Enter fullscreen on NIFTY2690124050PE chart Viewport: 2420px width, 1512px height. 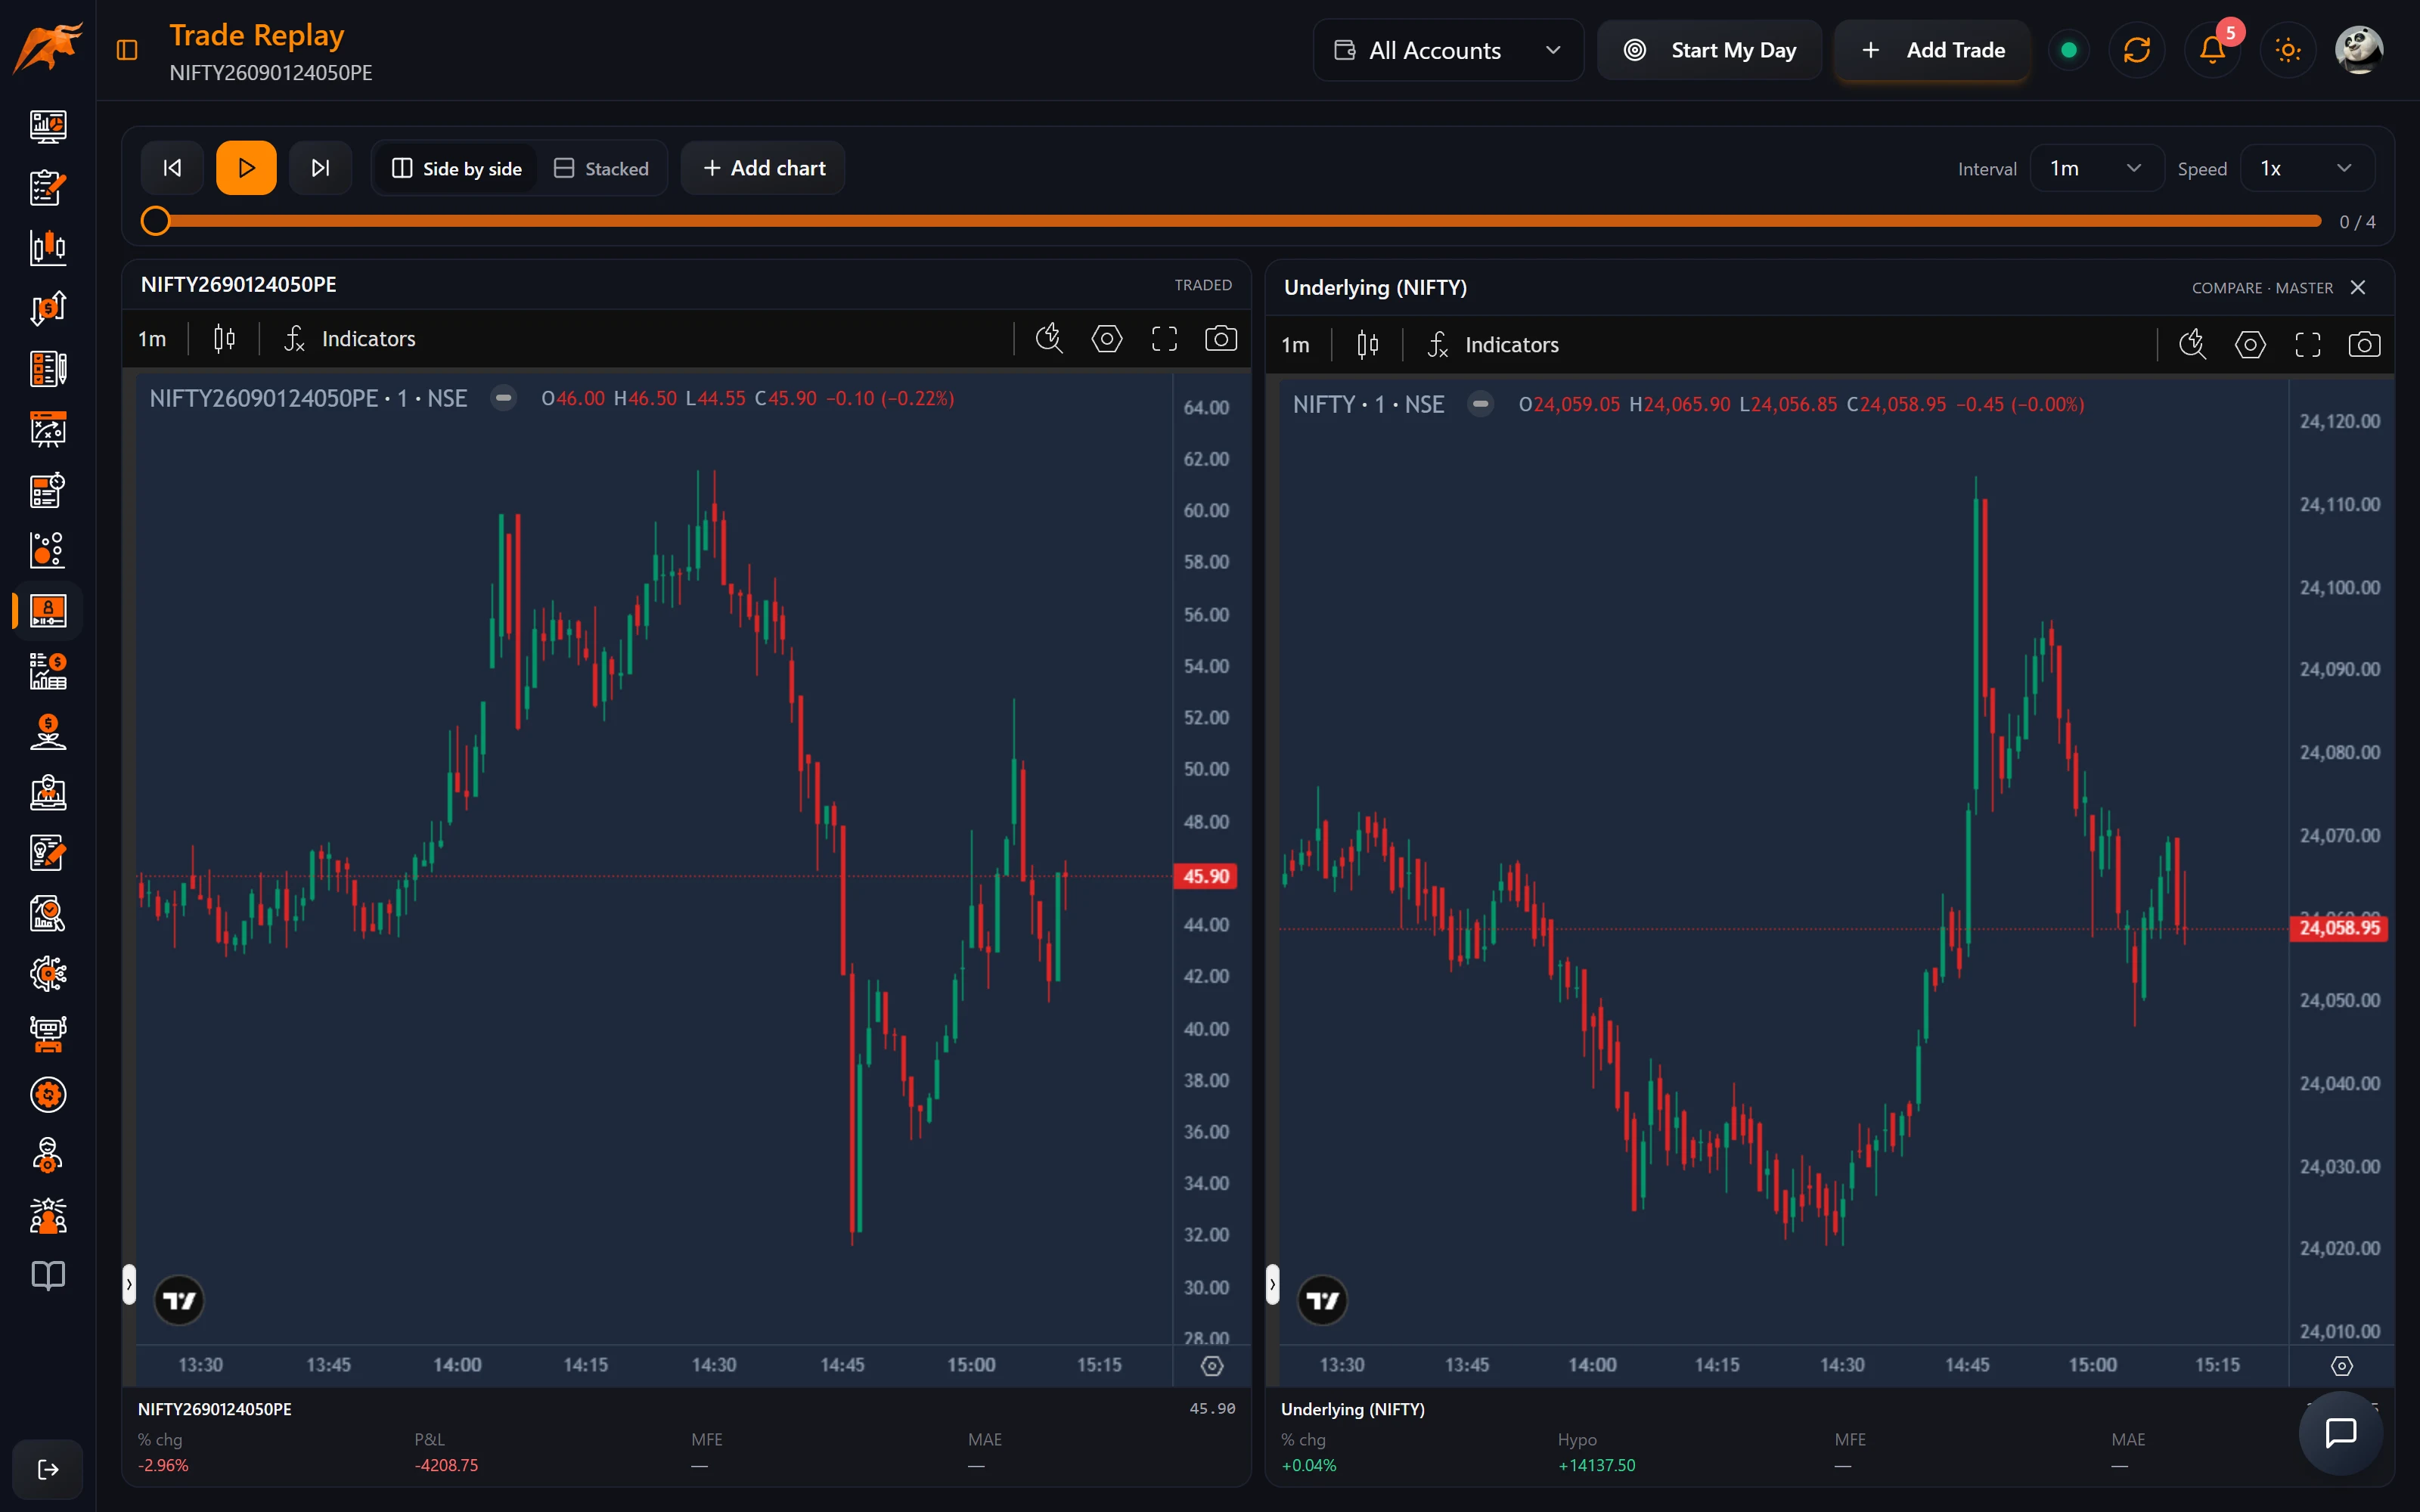pos(1164,339)
